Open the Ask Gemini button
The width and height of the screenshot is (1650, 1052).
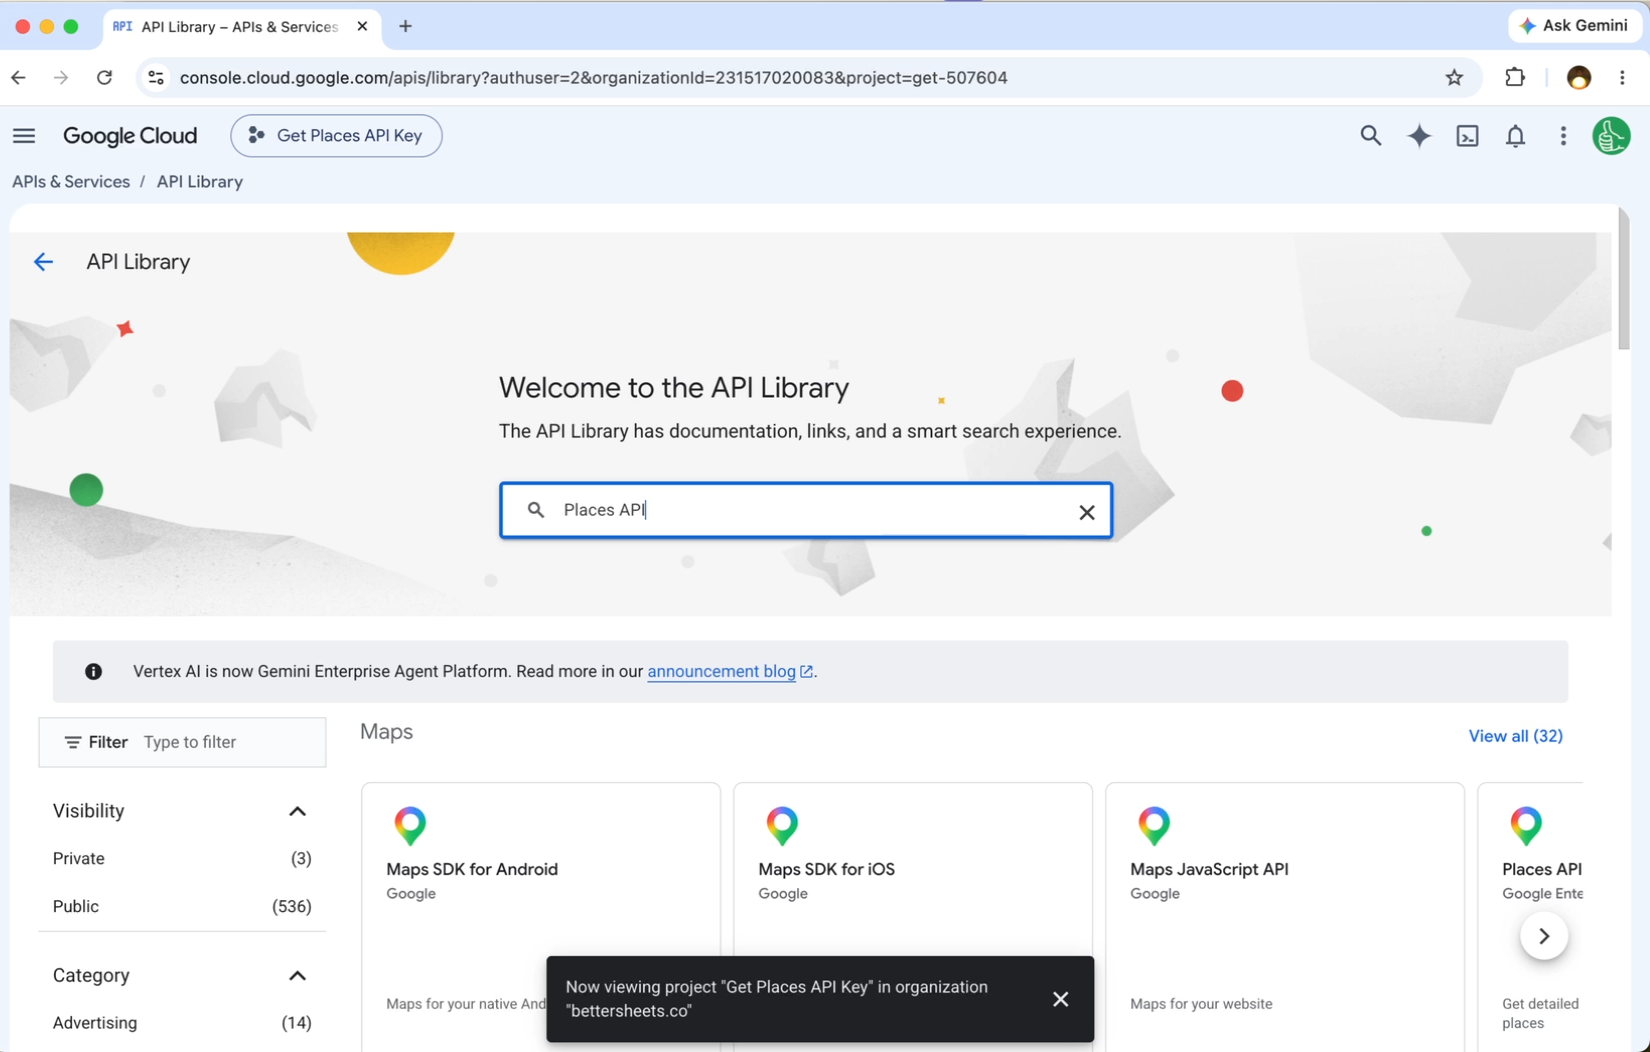[x=1574, y=26]
